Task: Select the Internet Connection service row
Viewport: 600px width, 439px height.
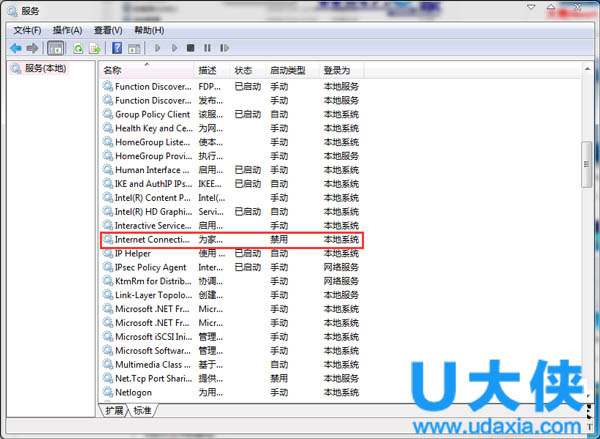Action: [150, 240]
